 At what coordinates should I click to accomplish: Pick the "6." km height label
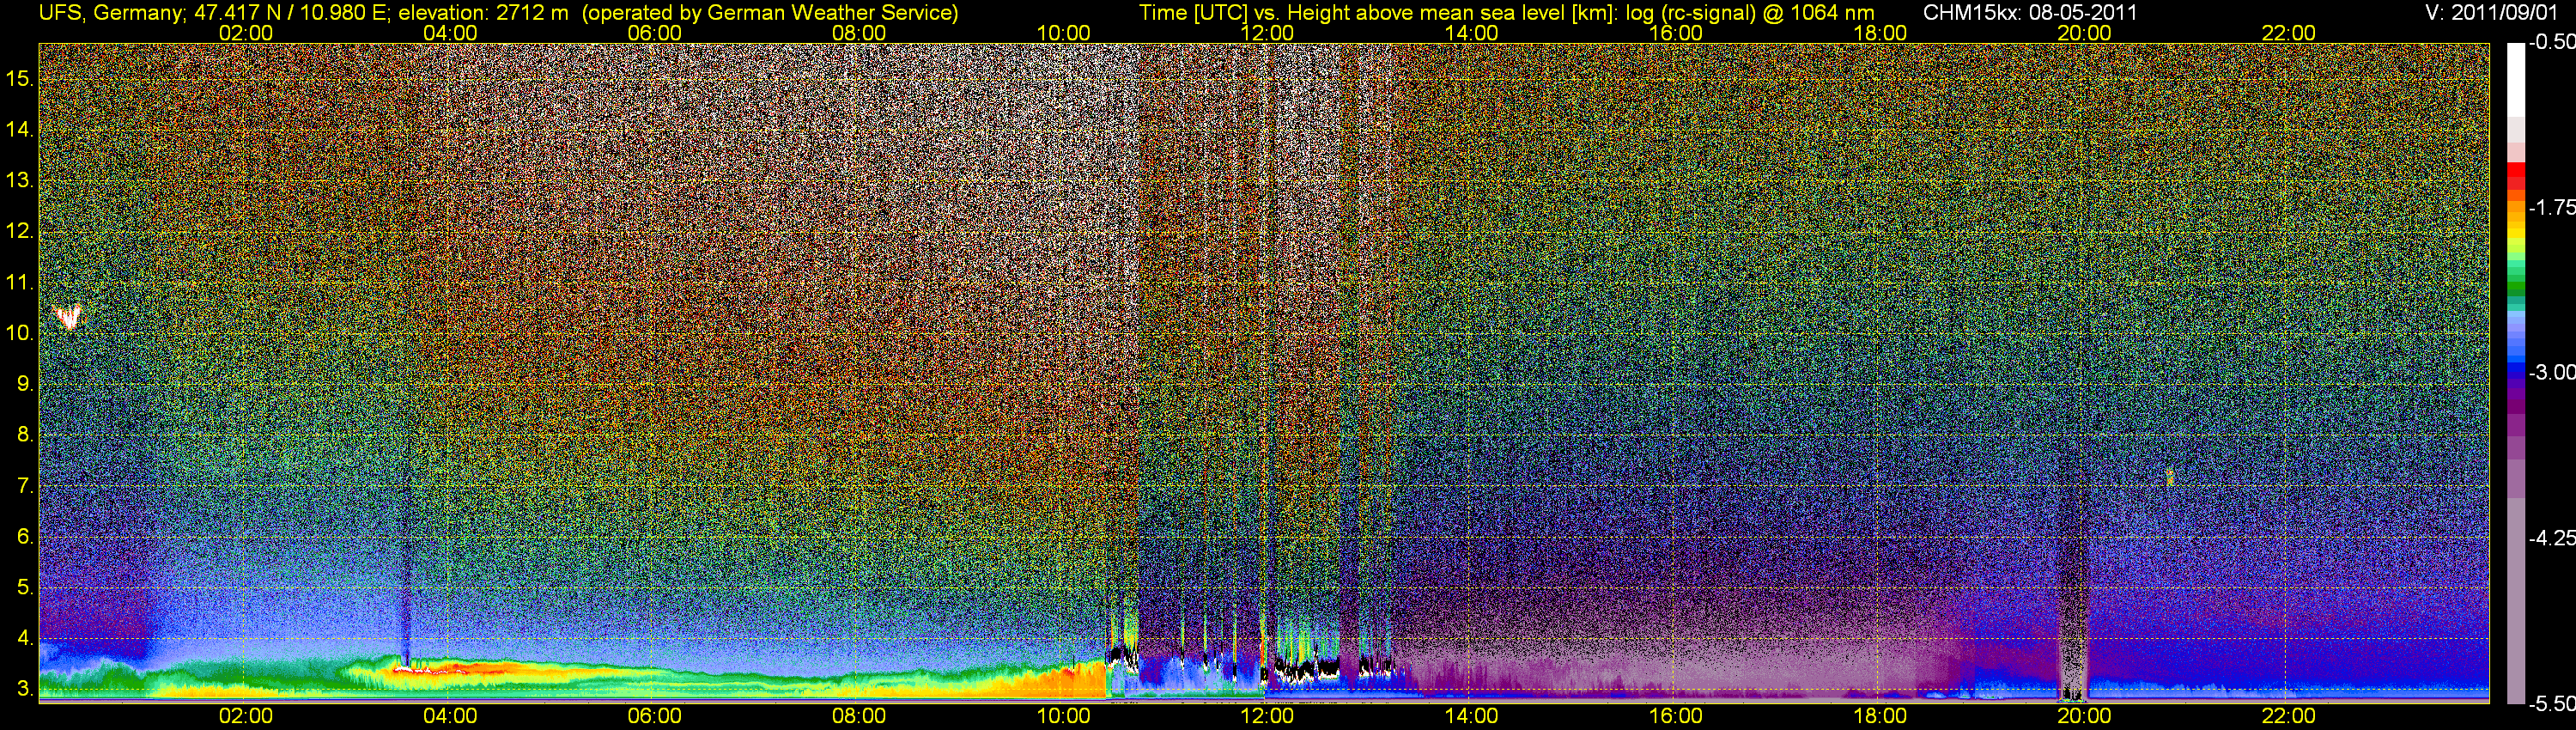(x=25, y=537)
